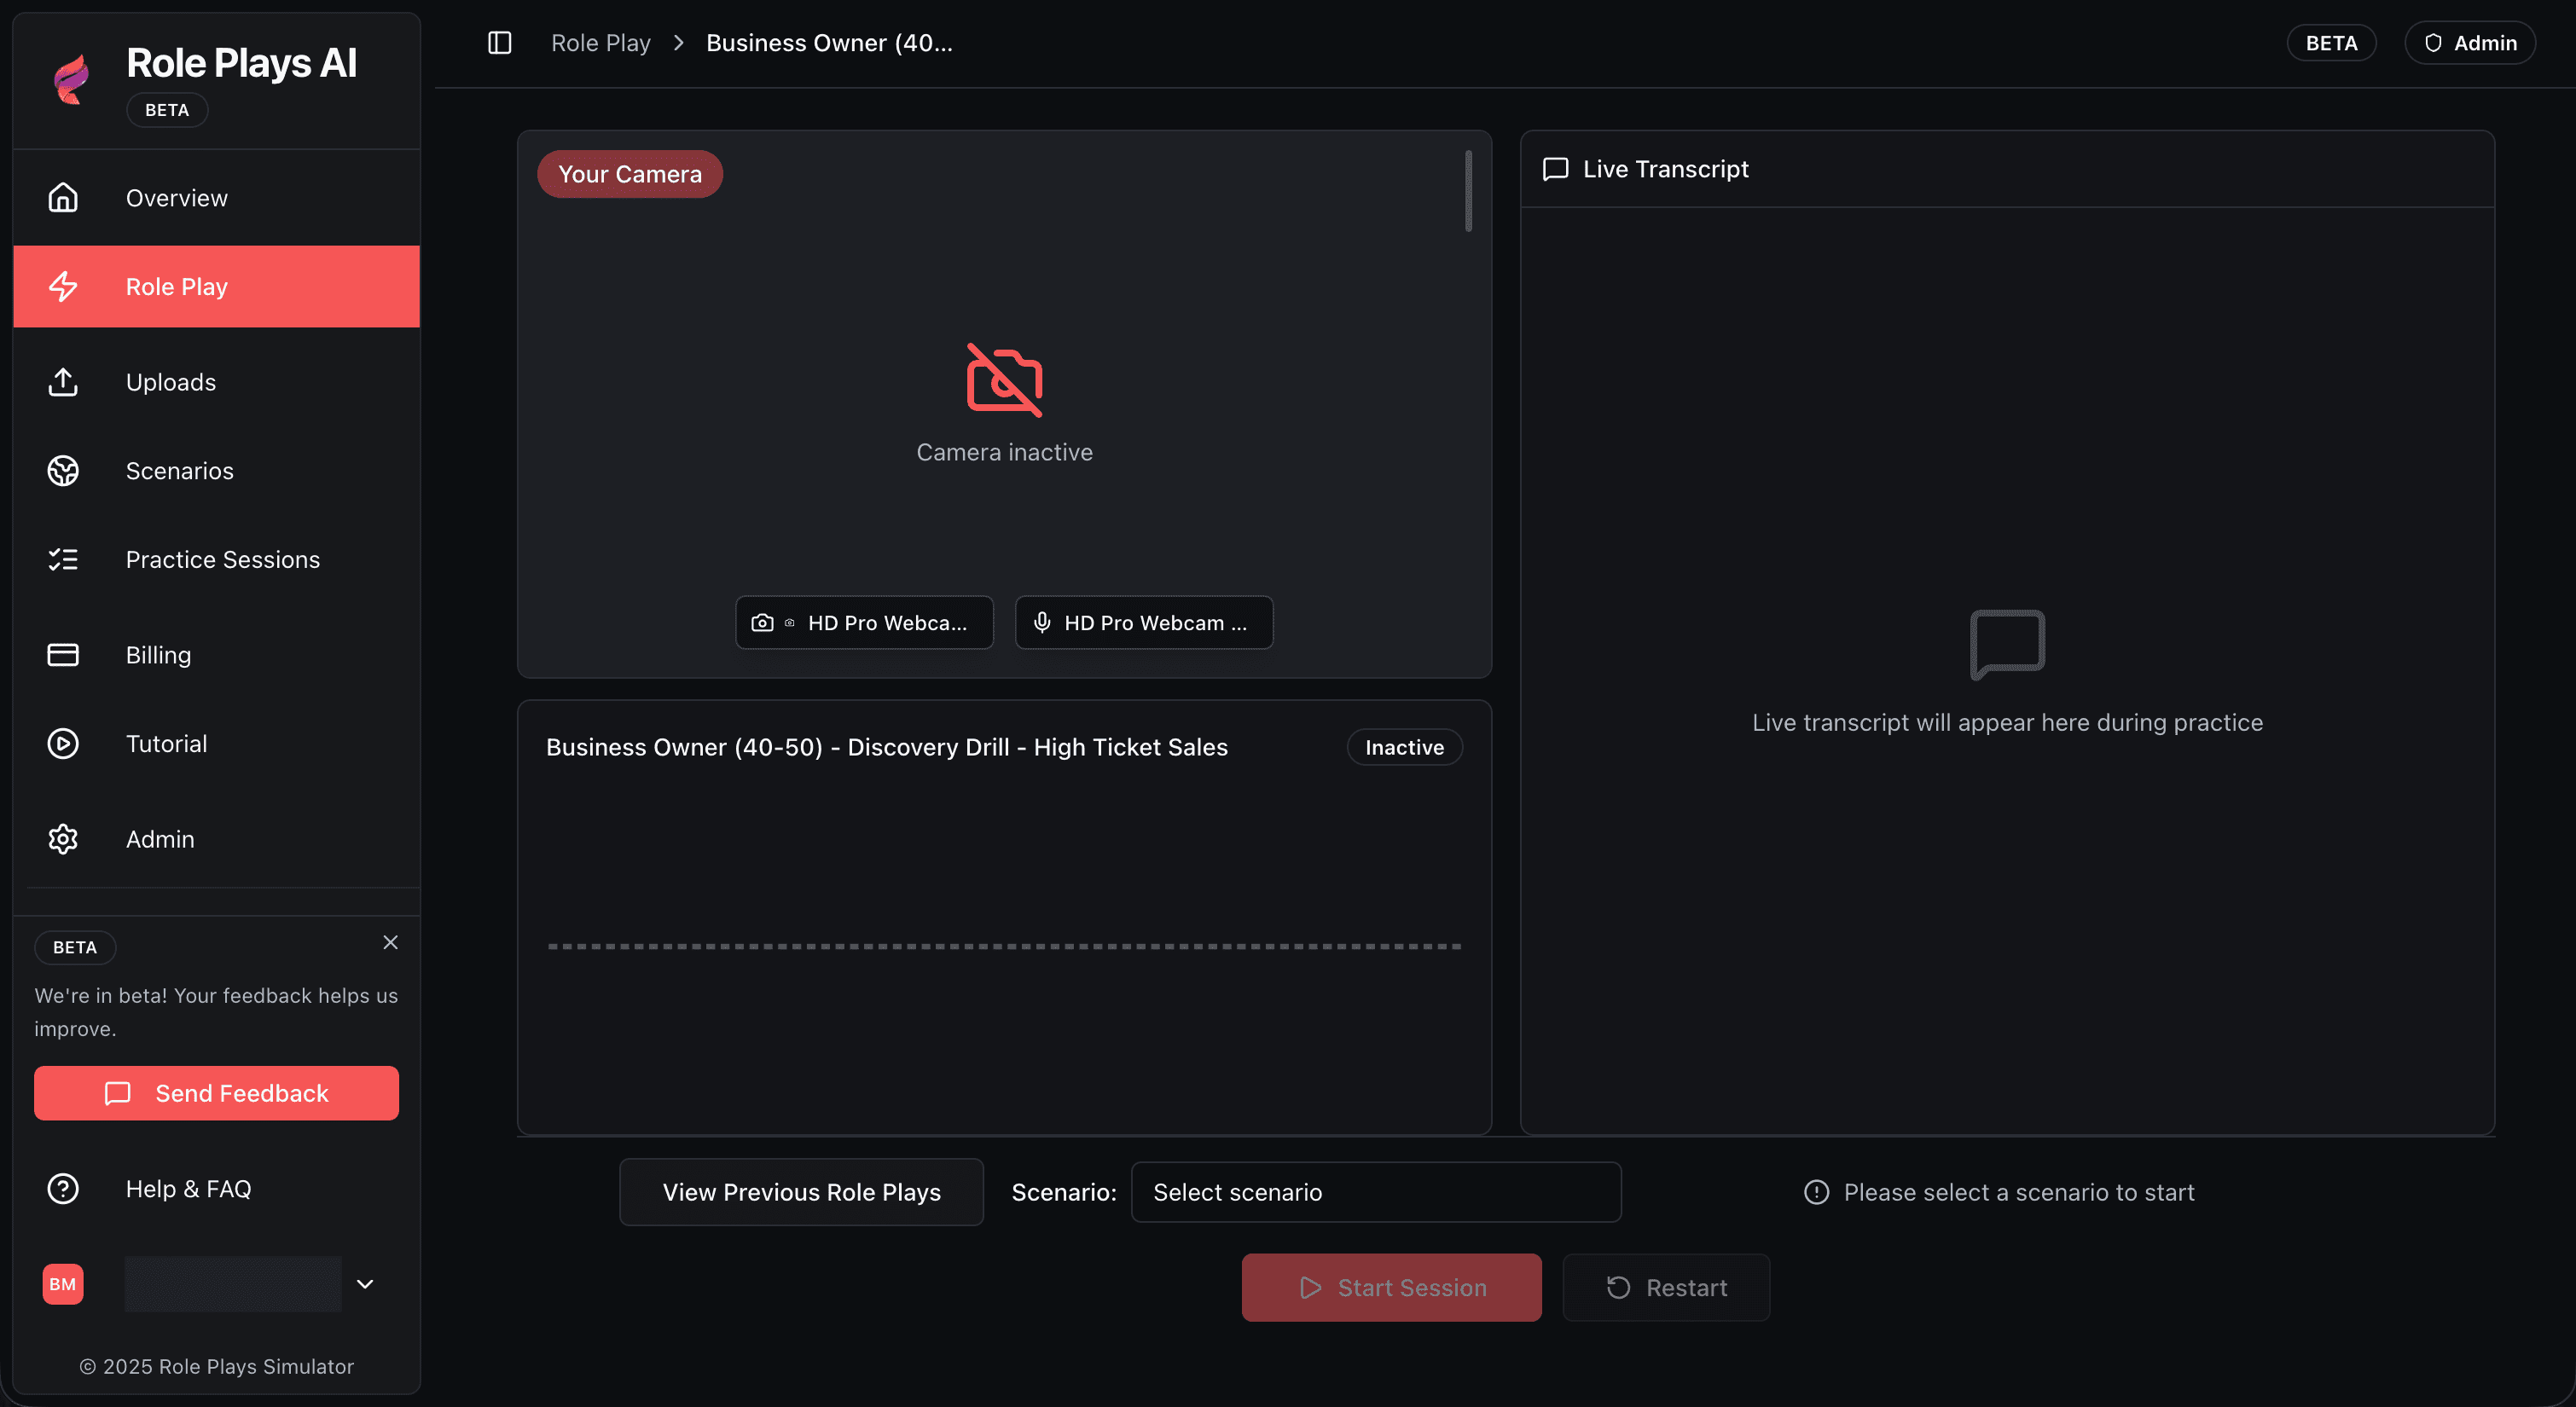This screenshot has width=2576, height=1407.
Task: Select the Role Play sidebar item
Action: [216, 287]
